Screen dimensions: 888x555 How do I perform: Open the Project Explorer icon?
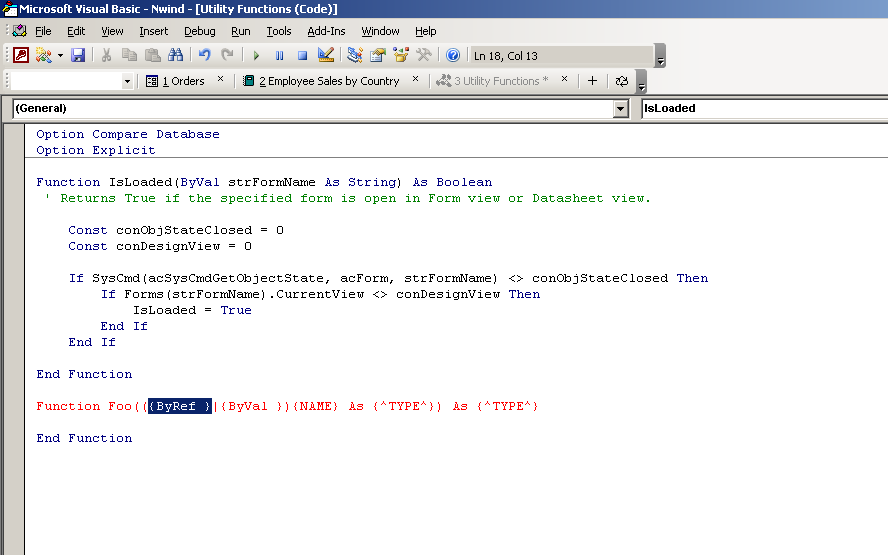point(355,55)
